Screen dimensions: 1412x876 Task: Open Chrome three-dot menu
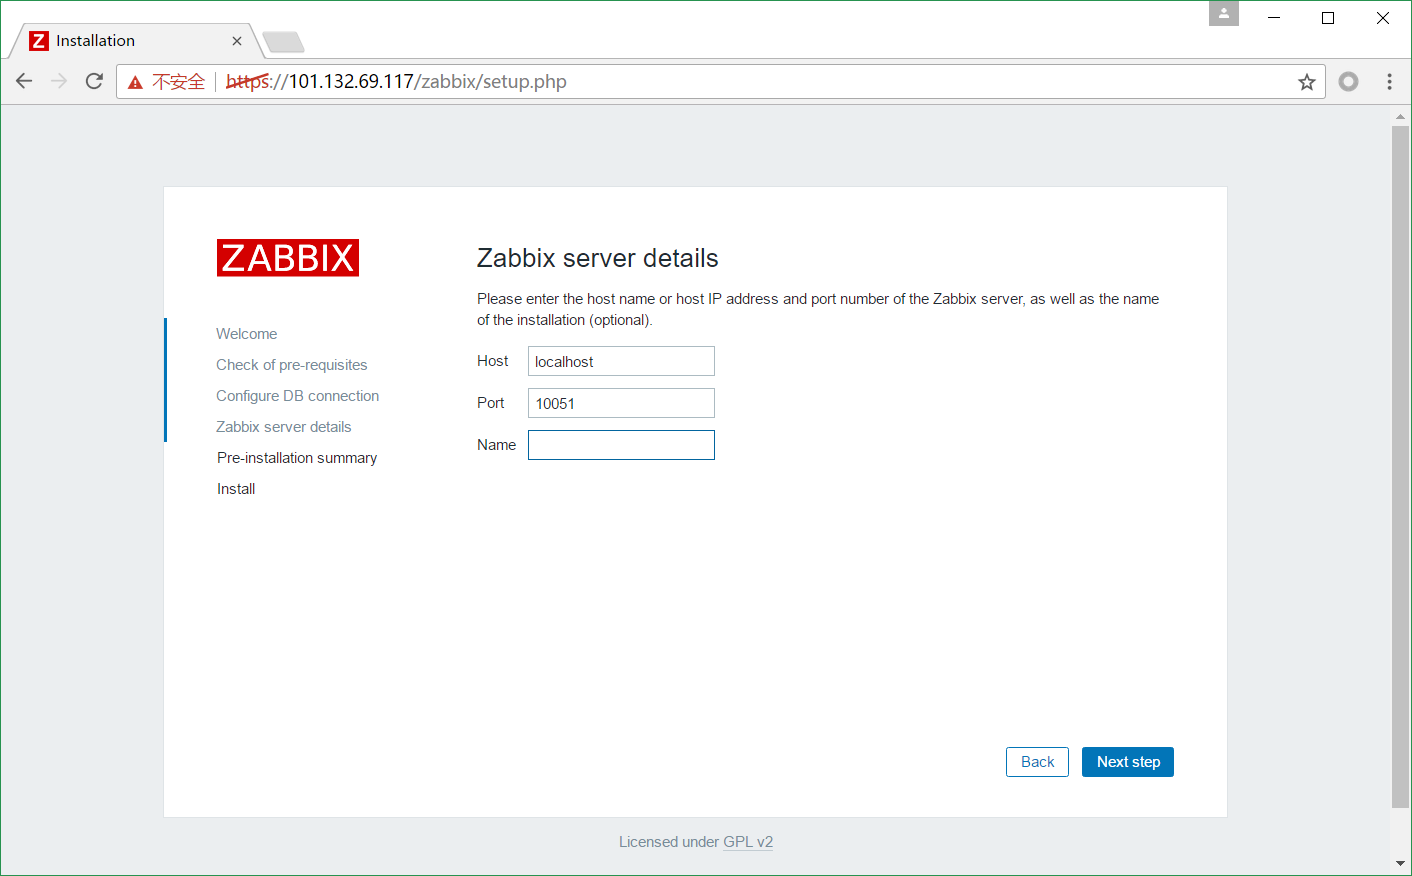(x=1389, y=81)
